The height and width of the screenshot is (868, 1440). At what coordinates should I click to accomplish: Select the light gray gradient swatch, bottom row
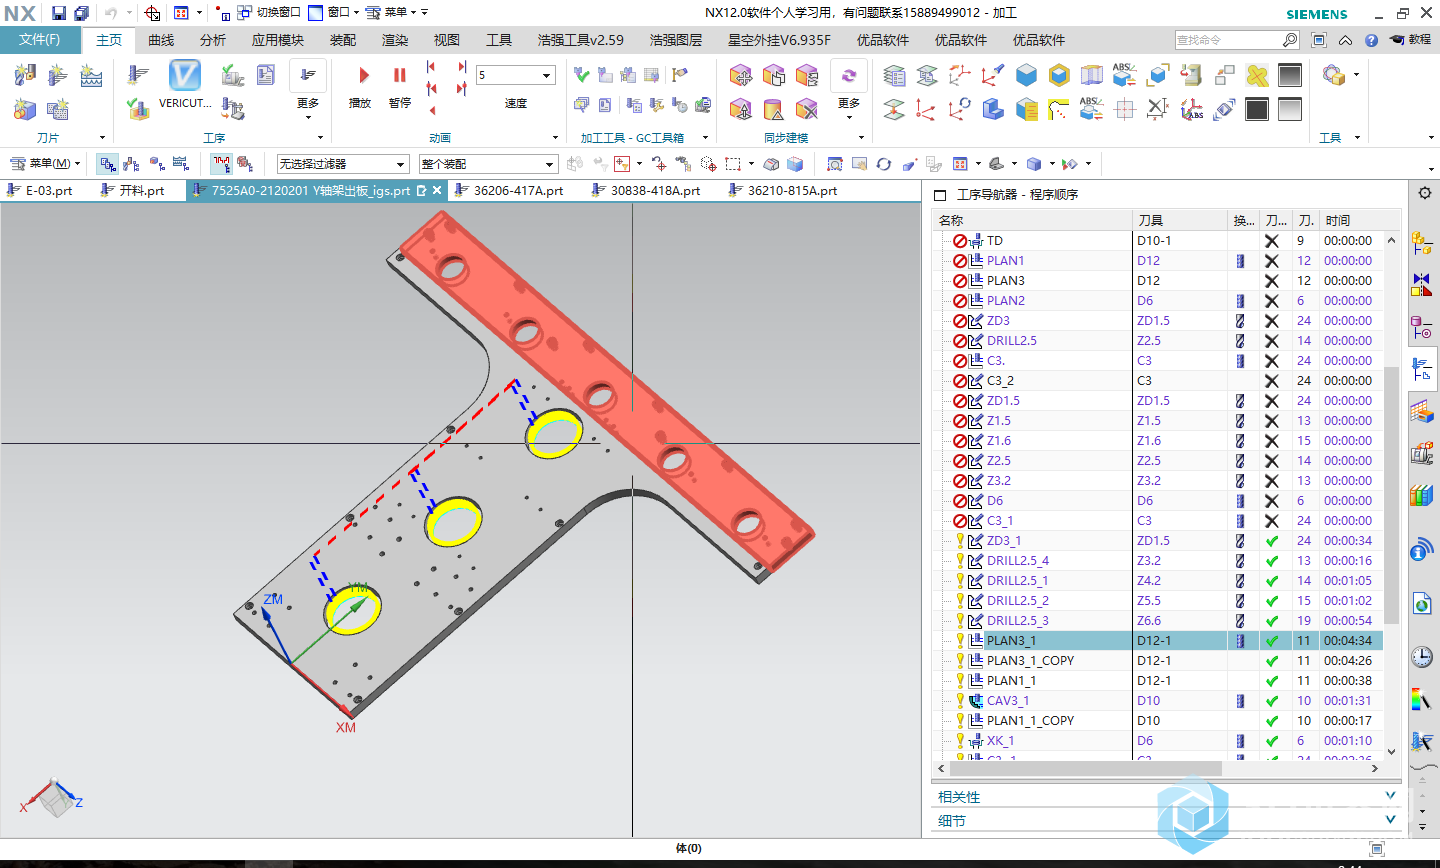coord(1290,108)
